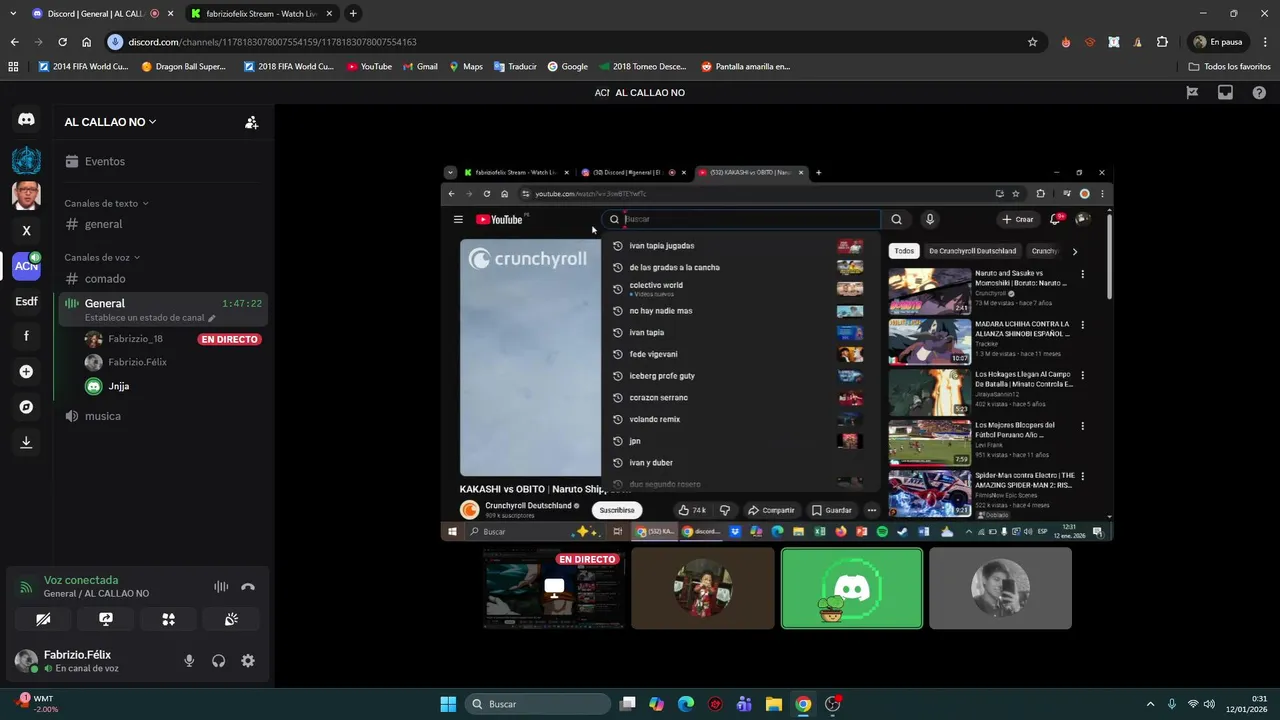The height and width of the screenshot is (720, 1280).
Task: Open the Chrome apps grid icon
Action: [x=13, y=66]
